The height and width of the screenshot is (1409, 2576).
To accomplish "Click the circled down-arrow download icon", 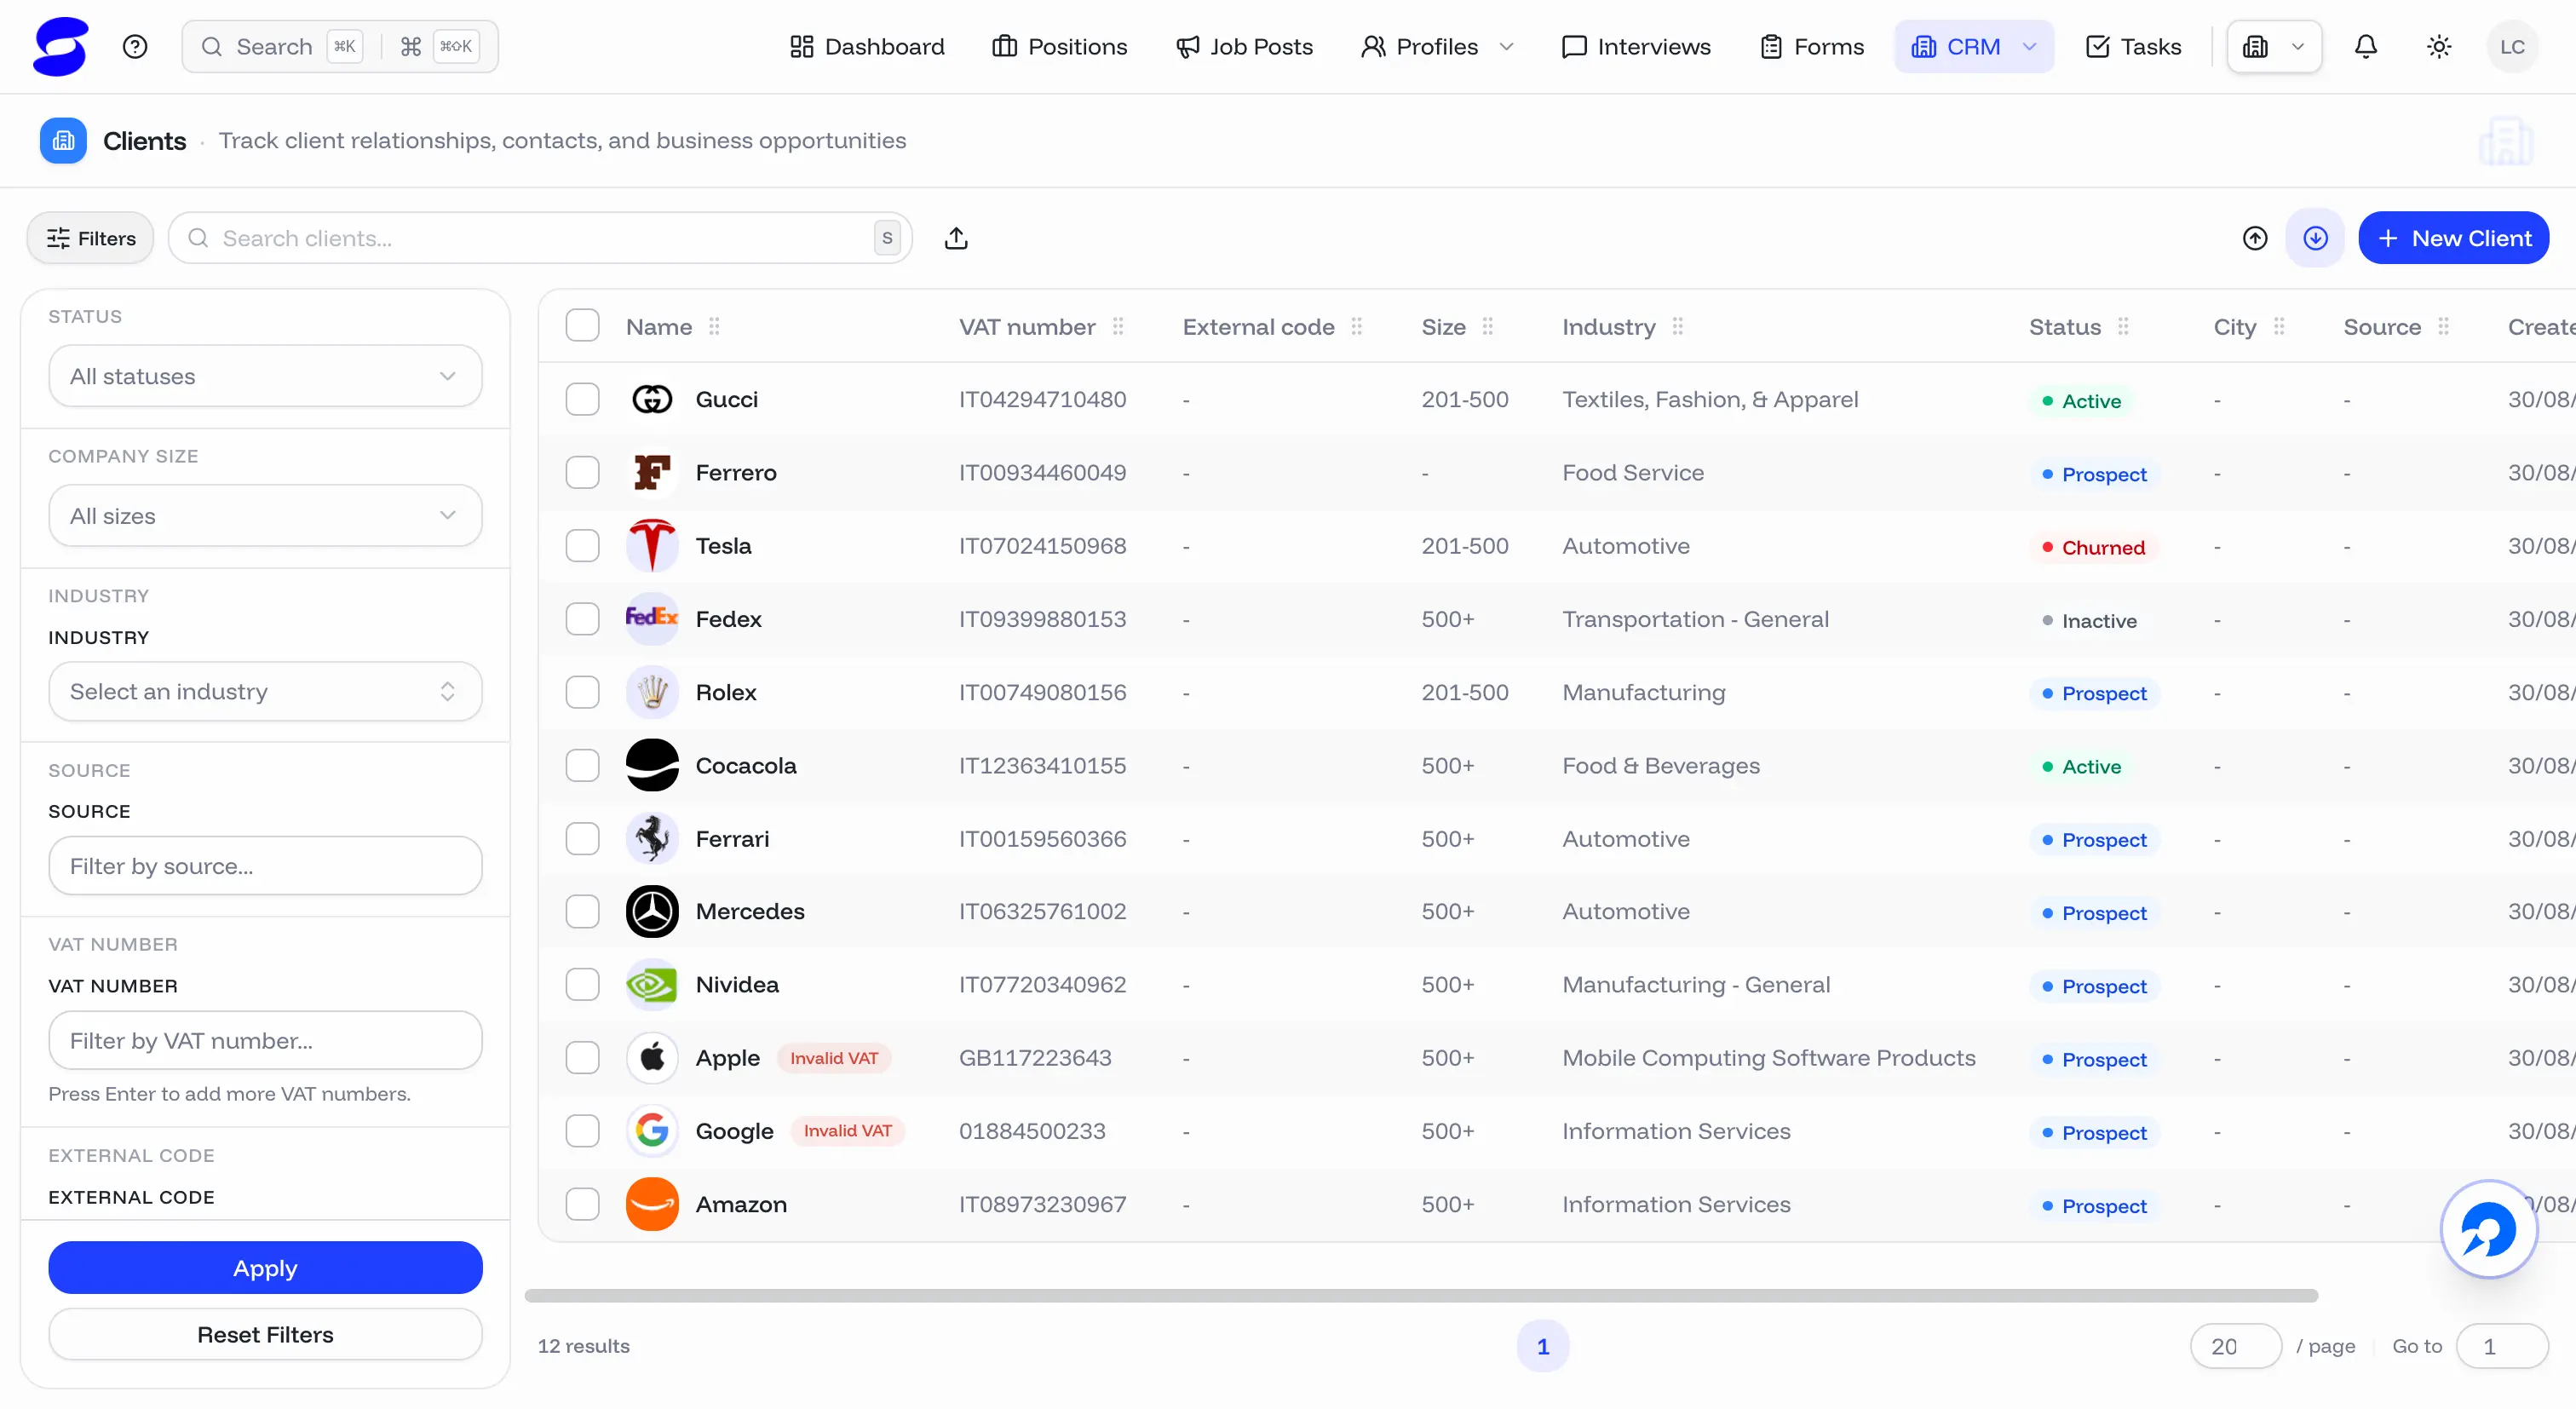I will (2315, 238).
